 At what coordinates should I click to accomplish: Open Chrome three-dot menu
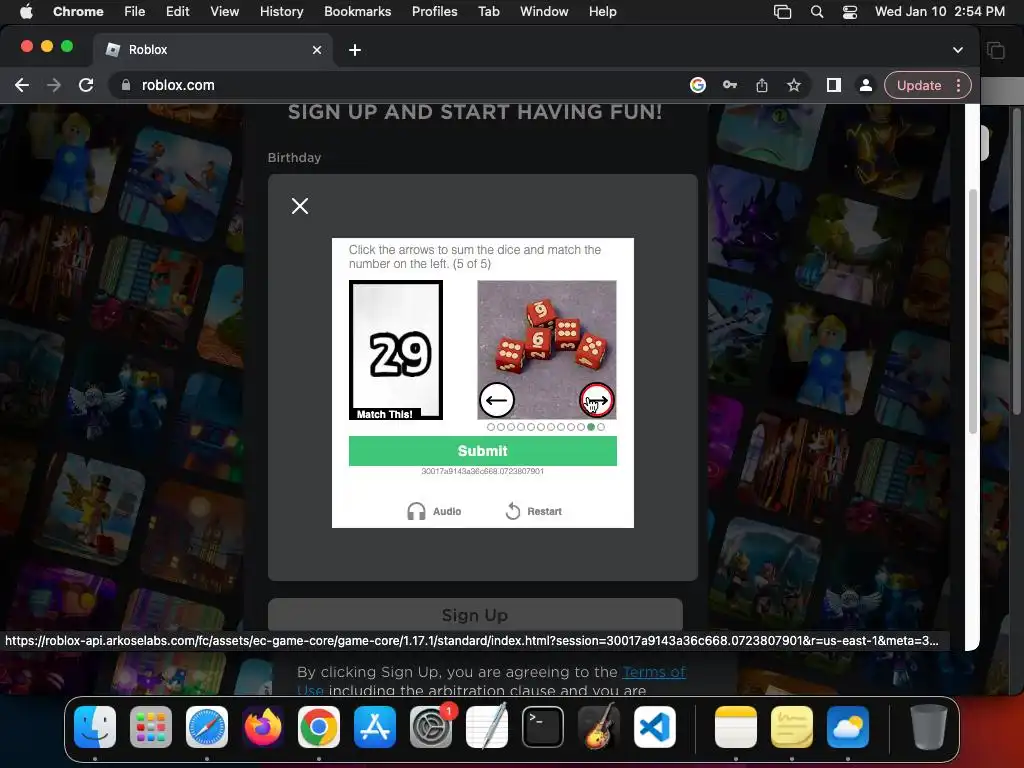coord(958,86)
